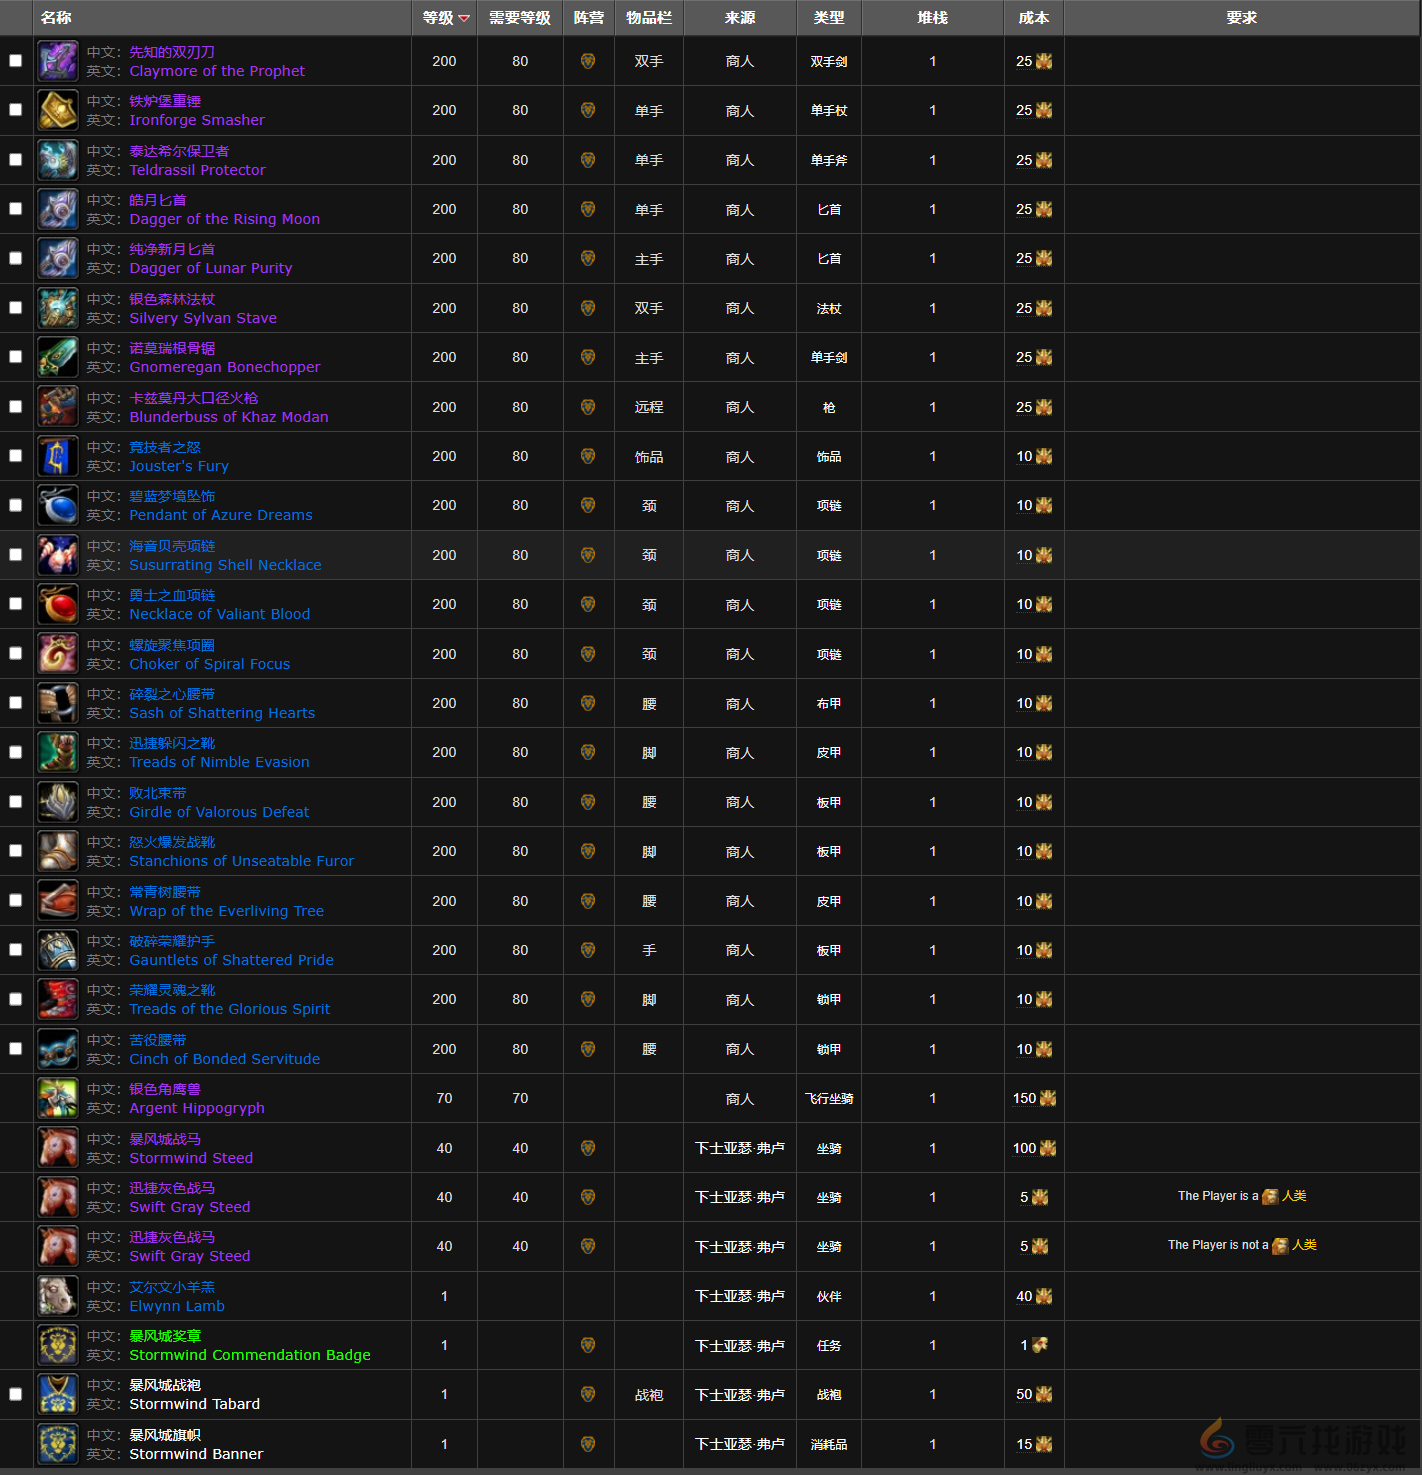Click the Jouster's Fury item icon
The height and width of the screenshot is (1475, 1422).
[58, 456]
